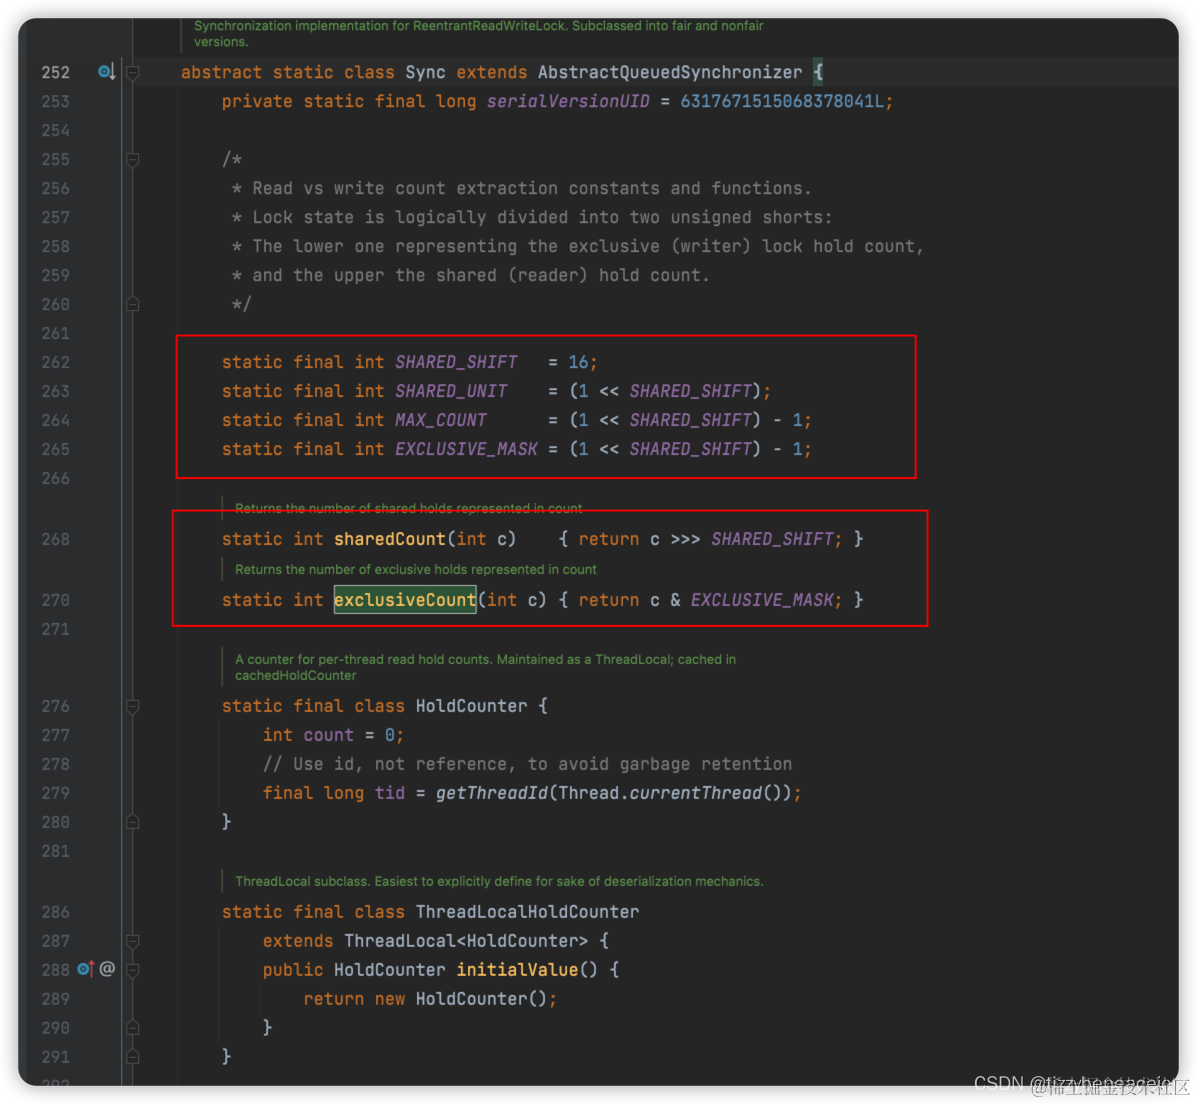This screenshot has height=1104, width=1197.
Task: Click line number 262 in the gutter
Action: tap(55, 362)
